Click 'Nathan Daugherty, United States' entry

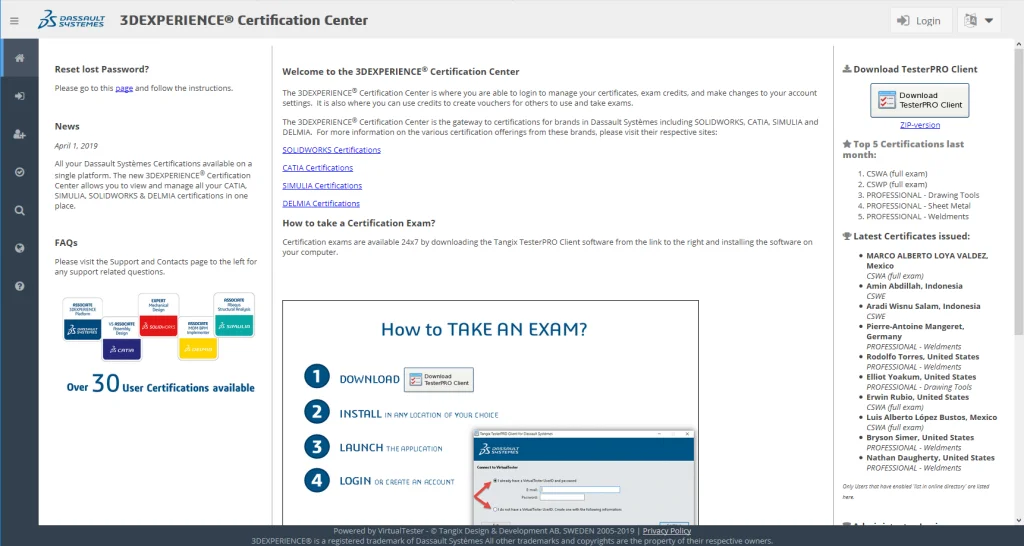click(x=931, y=458)
